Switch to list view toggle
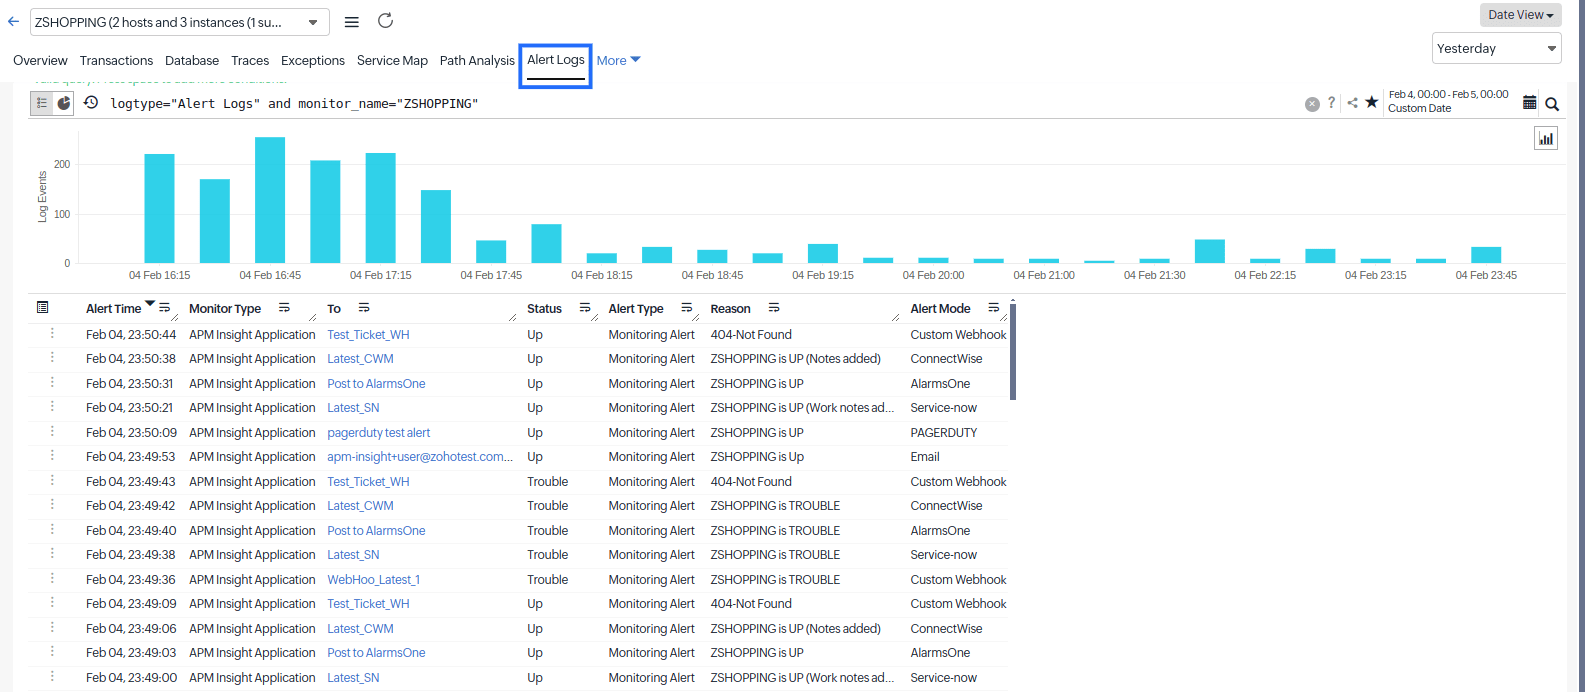Screen dimensions: 1587x692 click(42, 103)
